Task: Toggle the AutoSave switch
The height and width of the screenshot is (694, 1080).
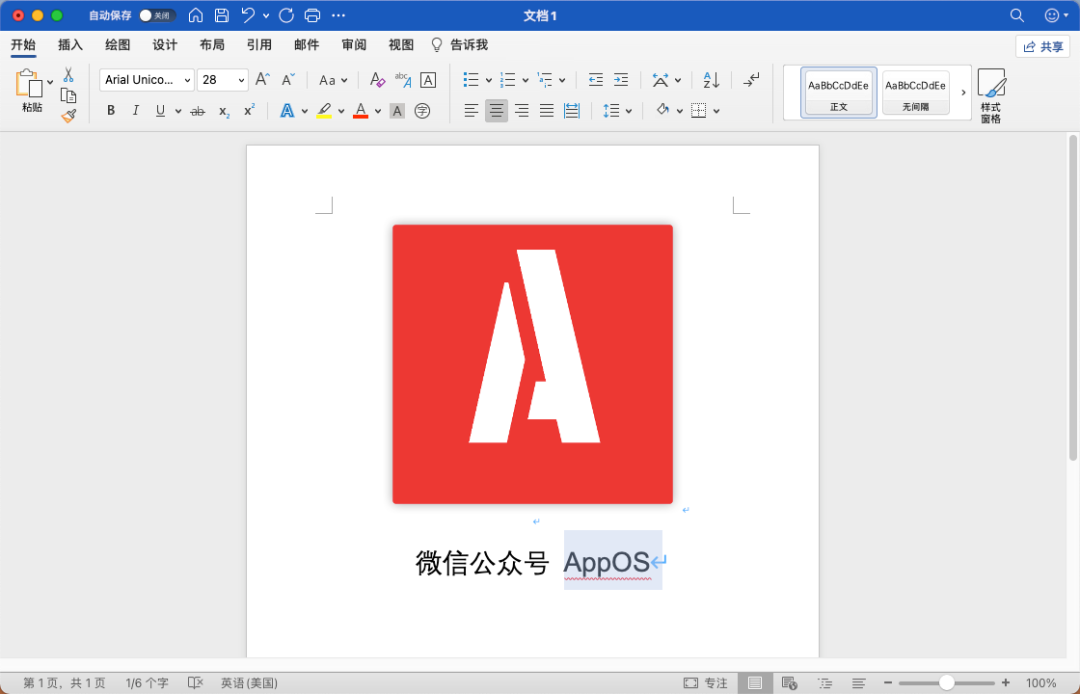Action: tap(156, 15)
